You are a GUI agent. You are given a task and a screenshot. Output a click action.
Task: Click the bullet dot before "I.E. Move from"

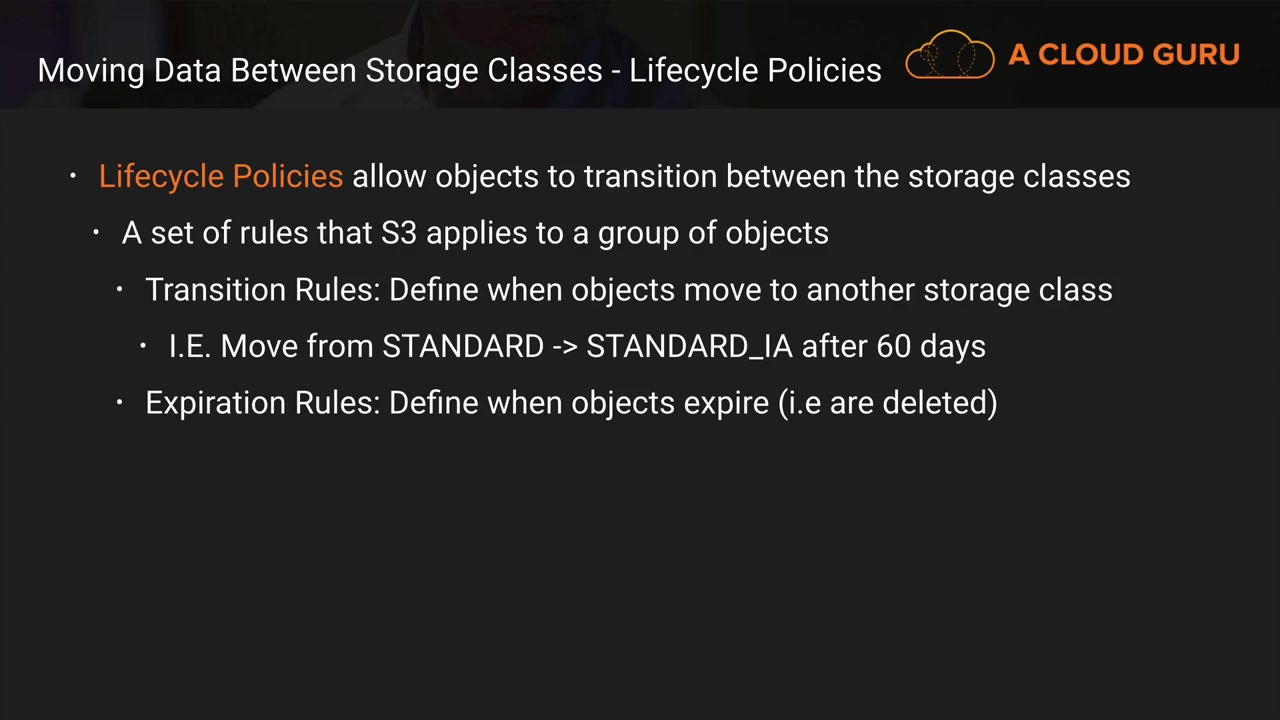[x=144, y=346]
